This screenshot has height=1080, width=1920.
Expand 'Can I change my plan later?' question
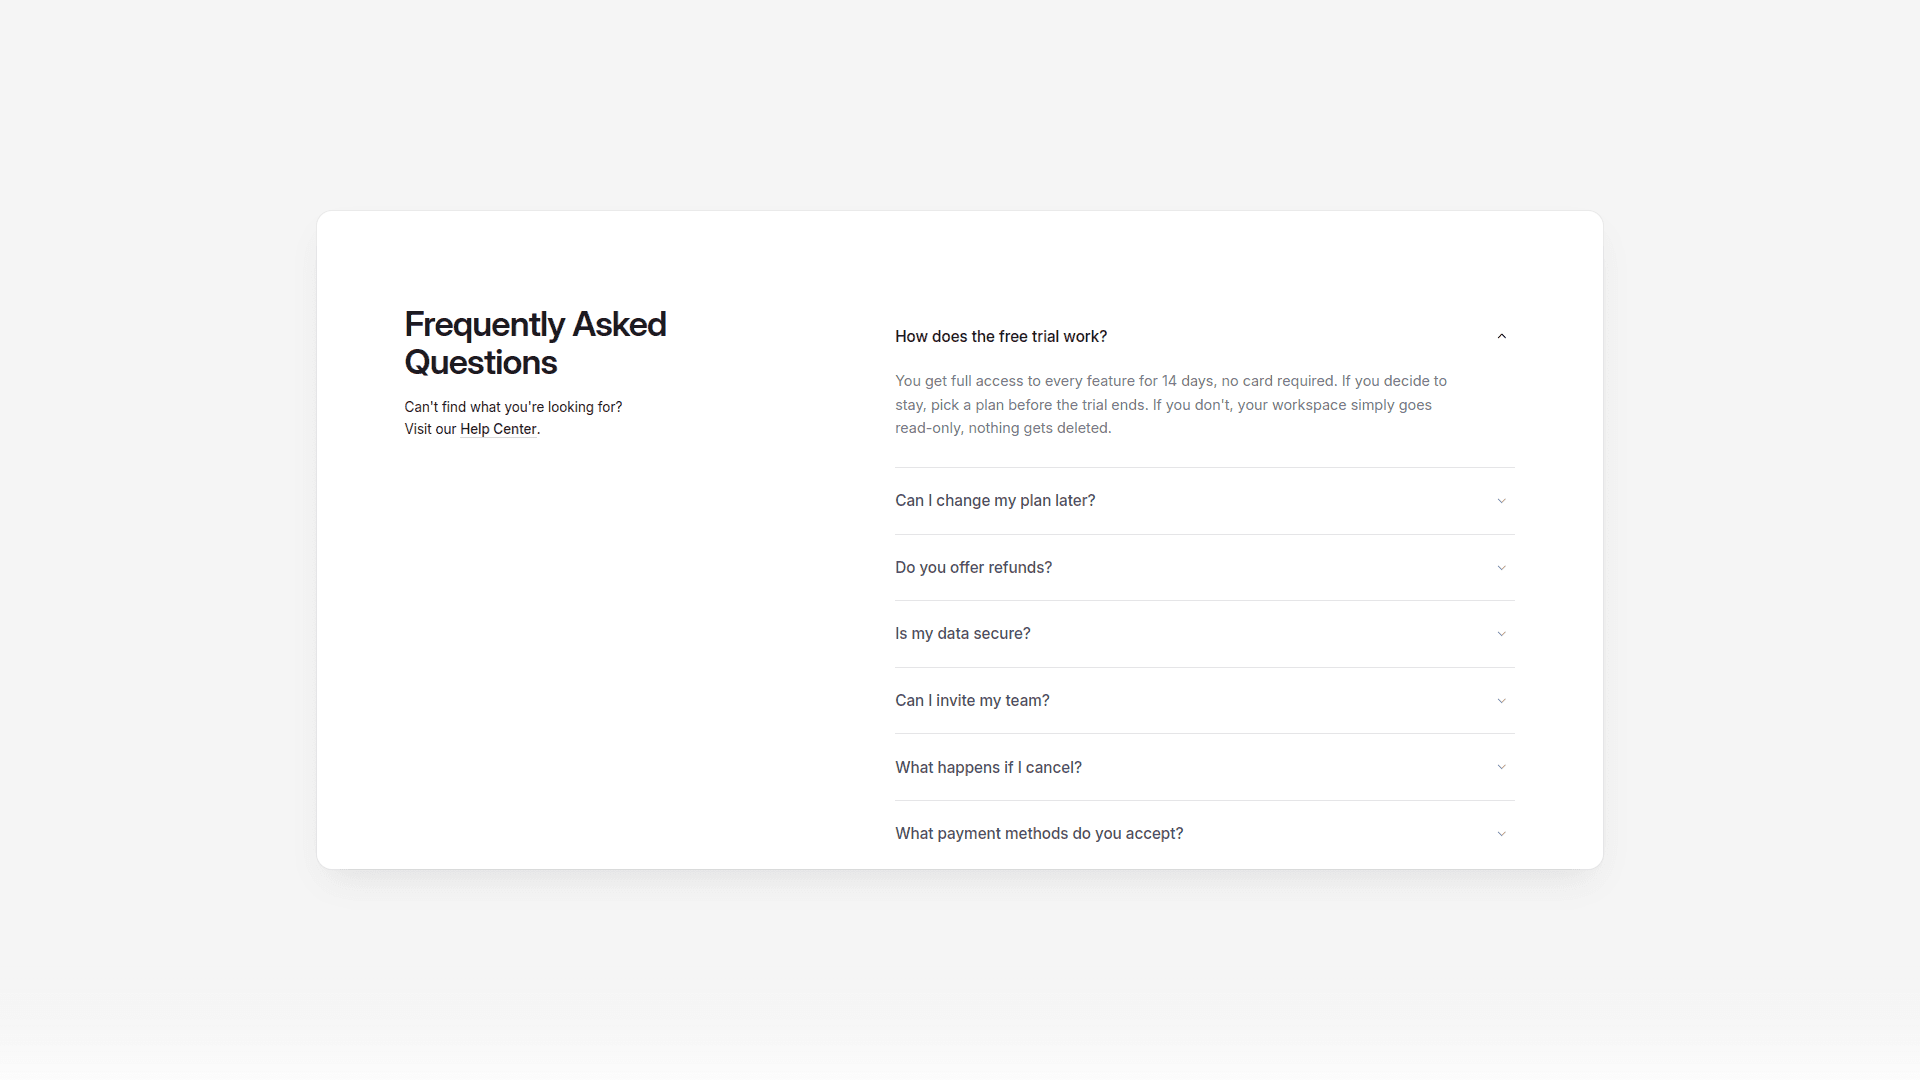pos(1204,501)
